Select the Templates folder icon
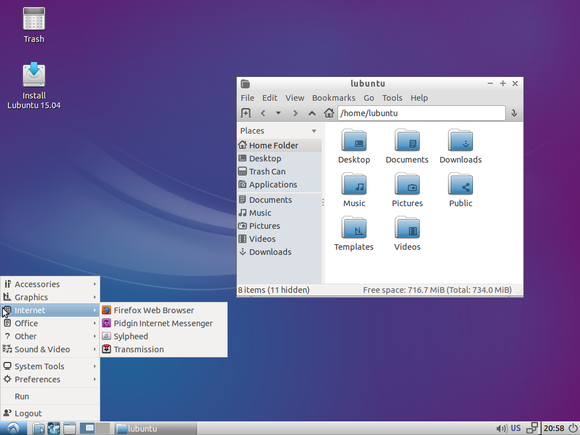This screenshot has height=435, width=580. coord(354,234)
